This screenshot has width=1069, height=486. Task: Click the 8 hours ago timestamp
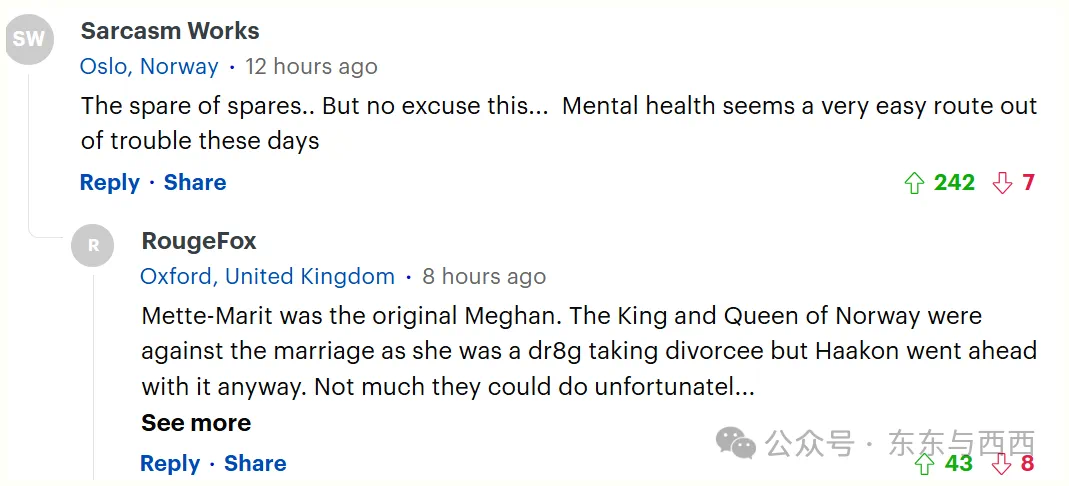(x=484, y=277)
